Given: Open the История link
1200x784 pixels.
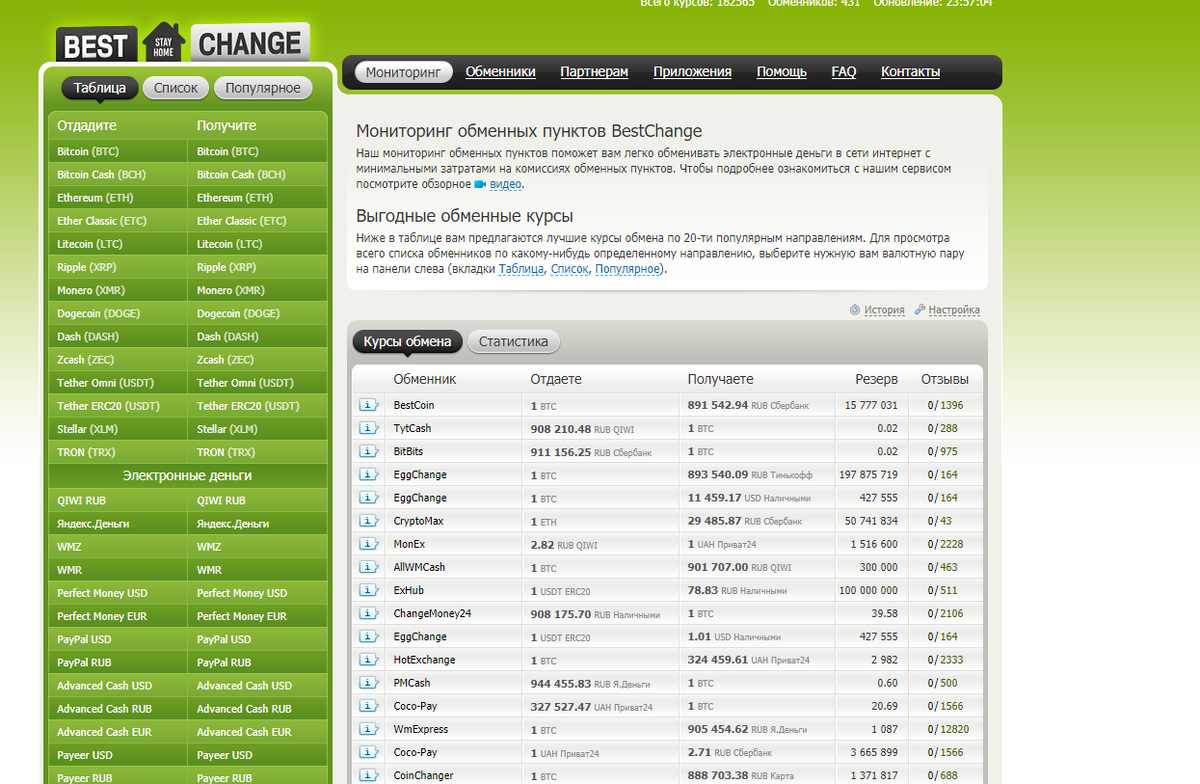Looking at the screenshot, I should (x=885, y=310).
